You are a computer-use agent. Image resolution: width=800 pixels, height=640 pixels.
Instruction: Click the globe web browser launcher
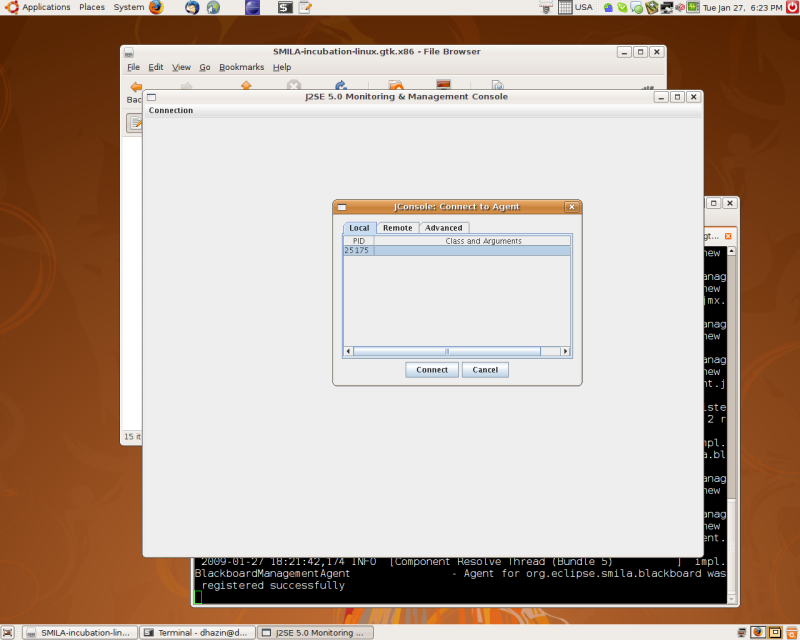pyautogui.click(x=213, y=7)
